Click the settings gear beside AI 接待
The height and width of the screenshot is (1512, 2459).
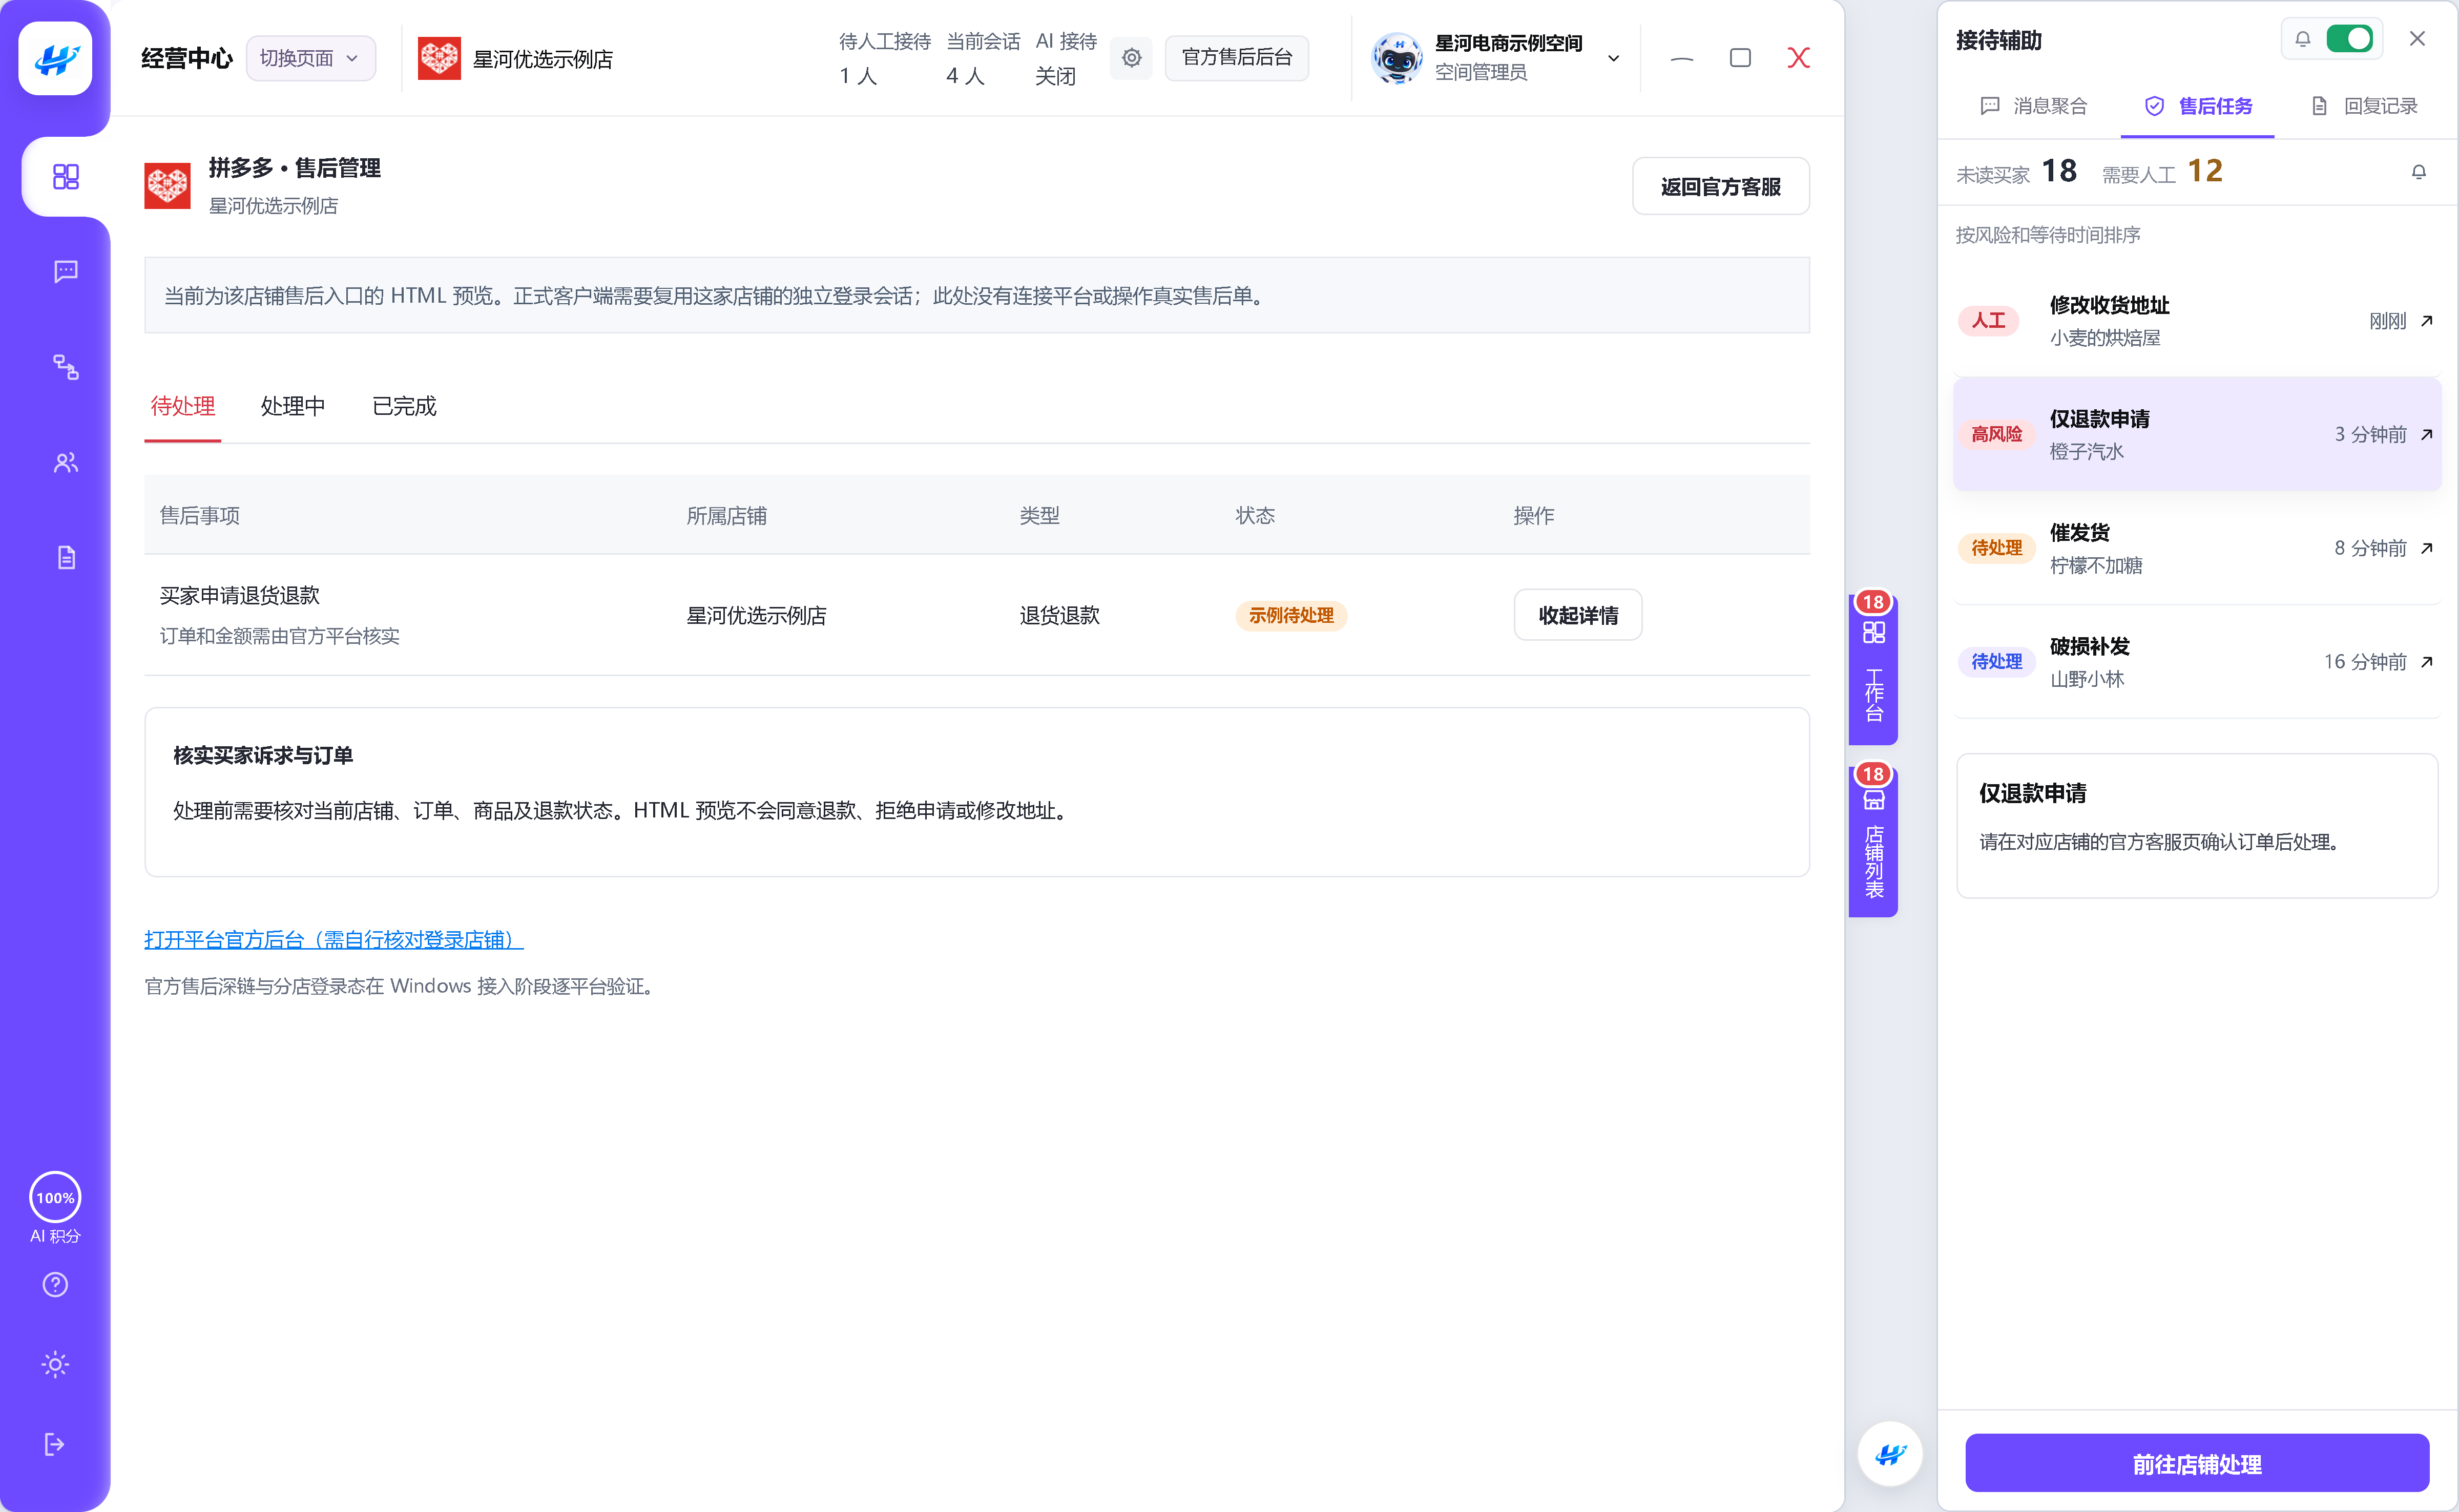tap(1131, 58)
